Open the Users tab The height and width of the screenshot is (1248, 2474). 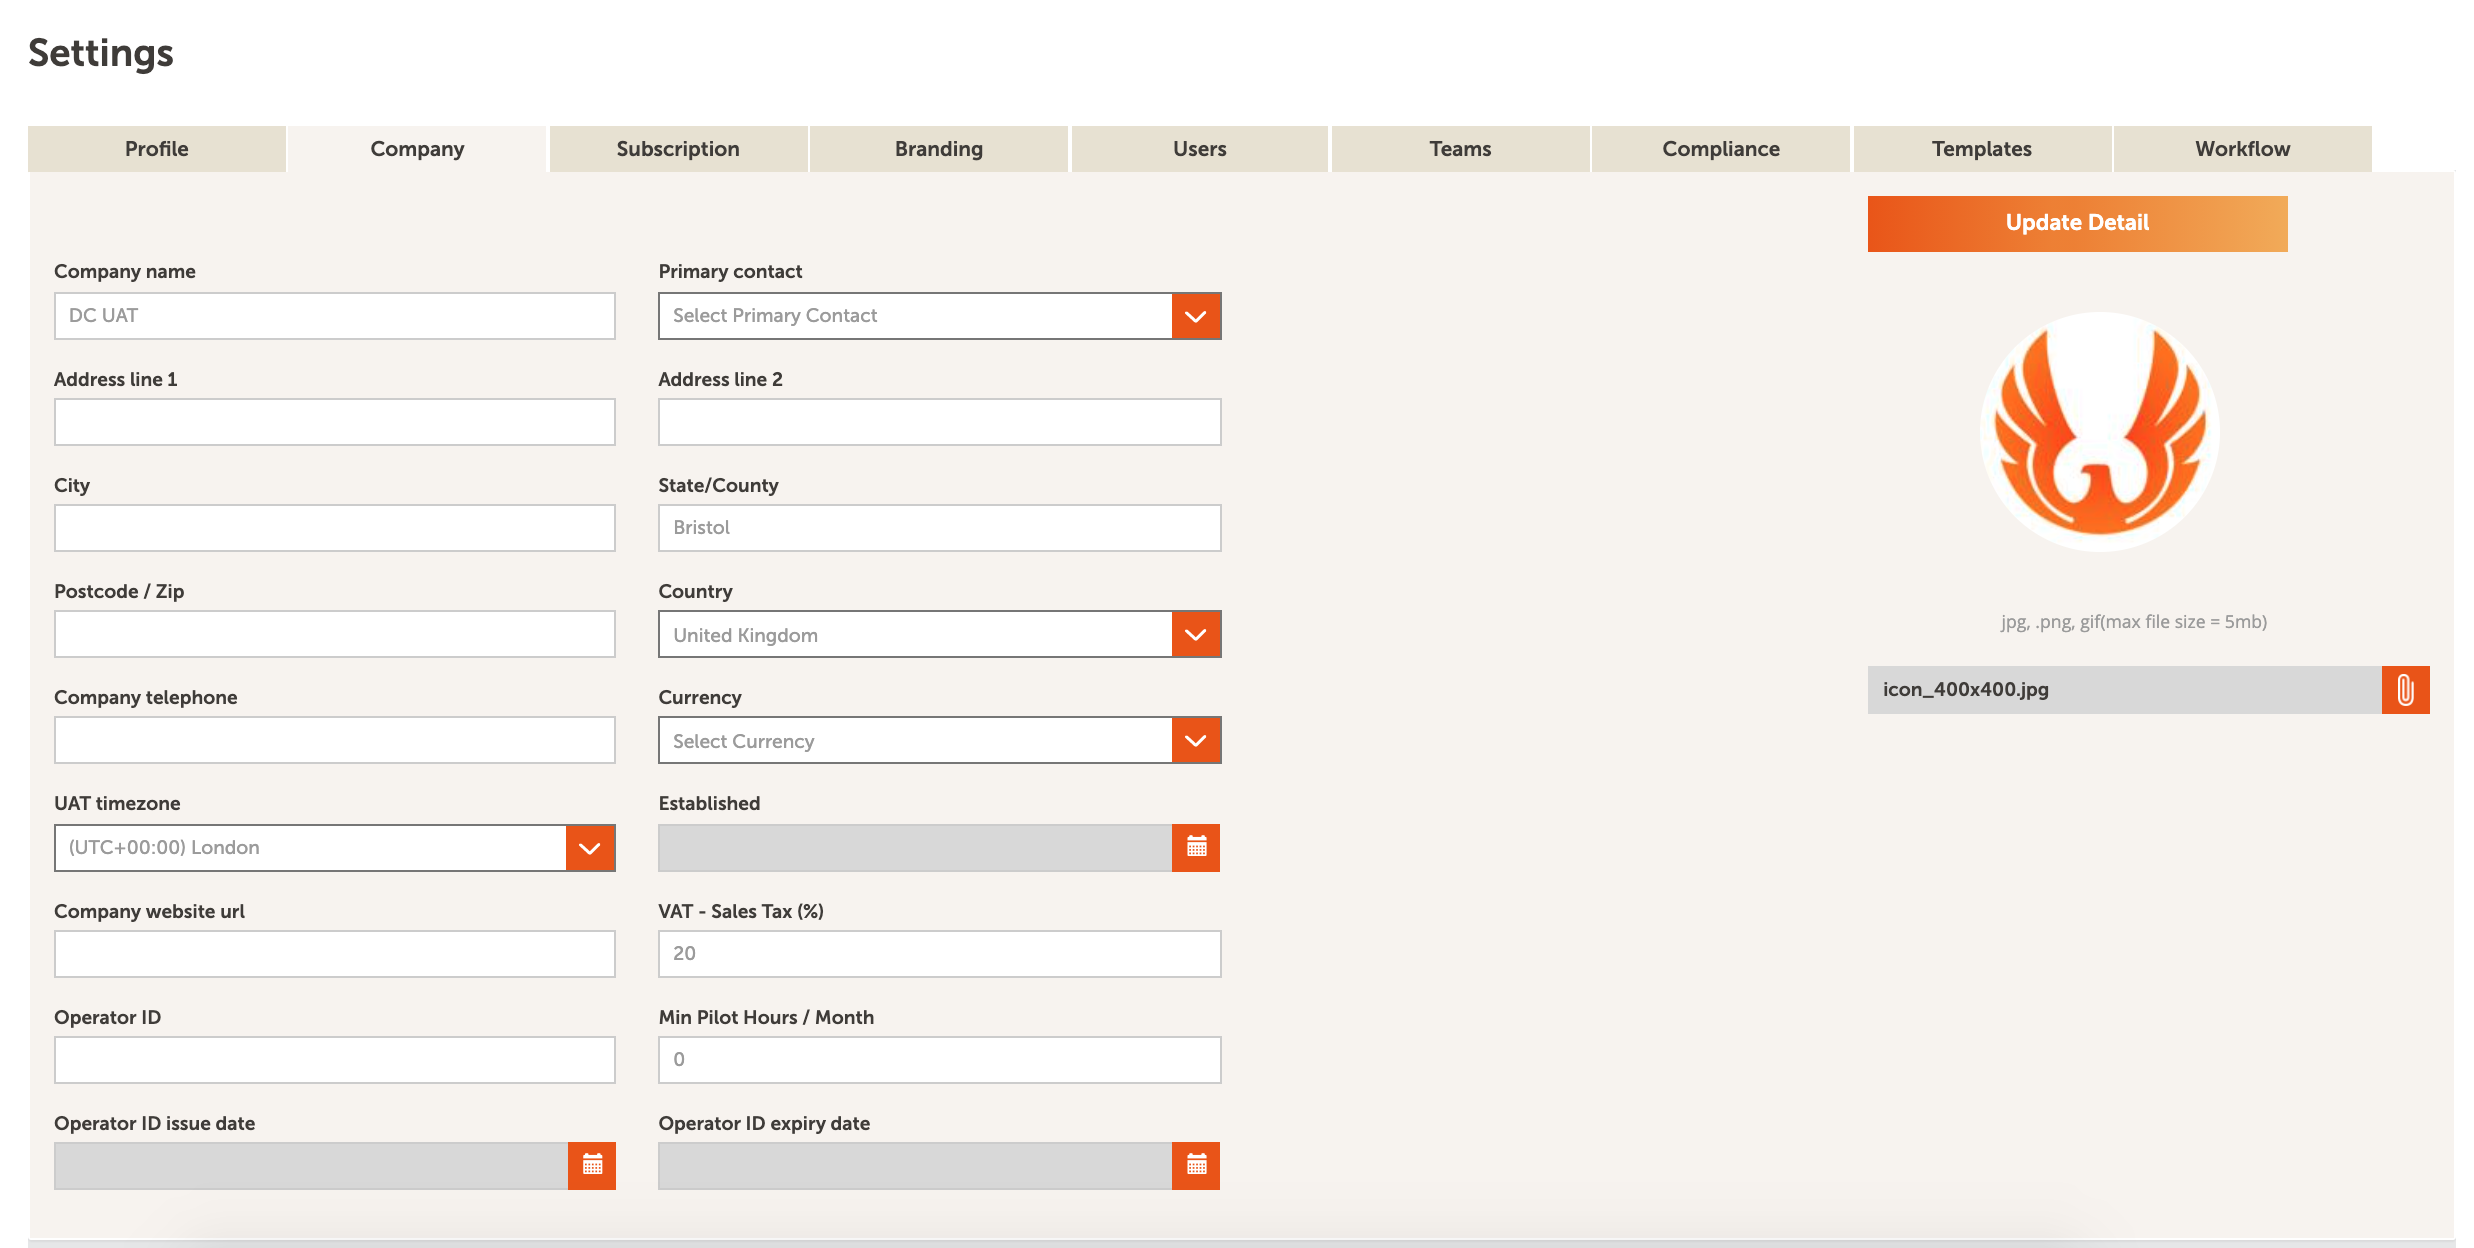1200,149
